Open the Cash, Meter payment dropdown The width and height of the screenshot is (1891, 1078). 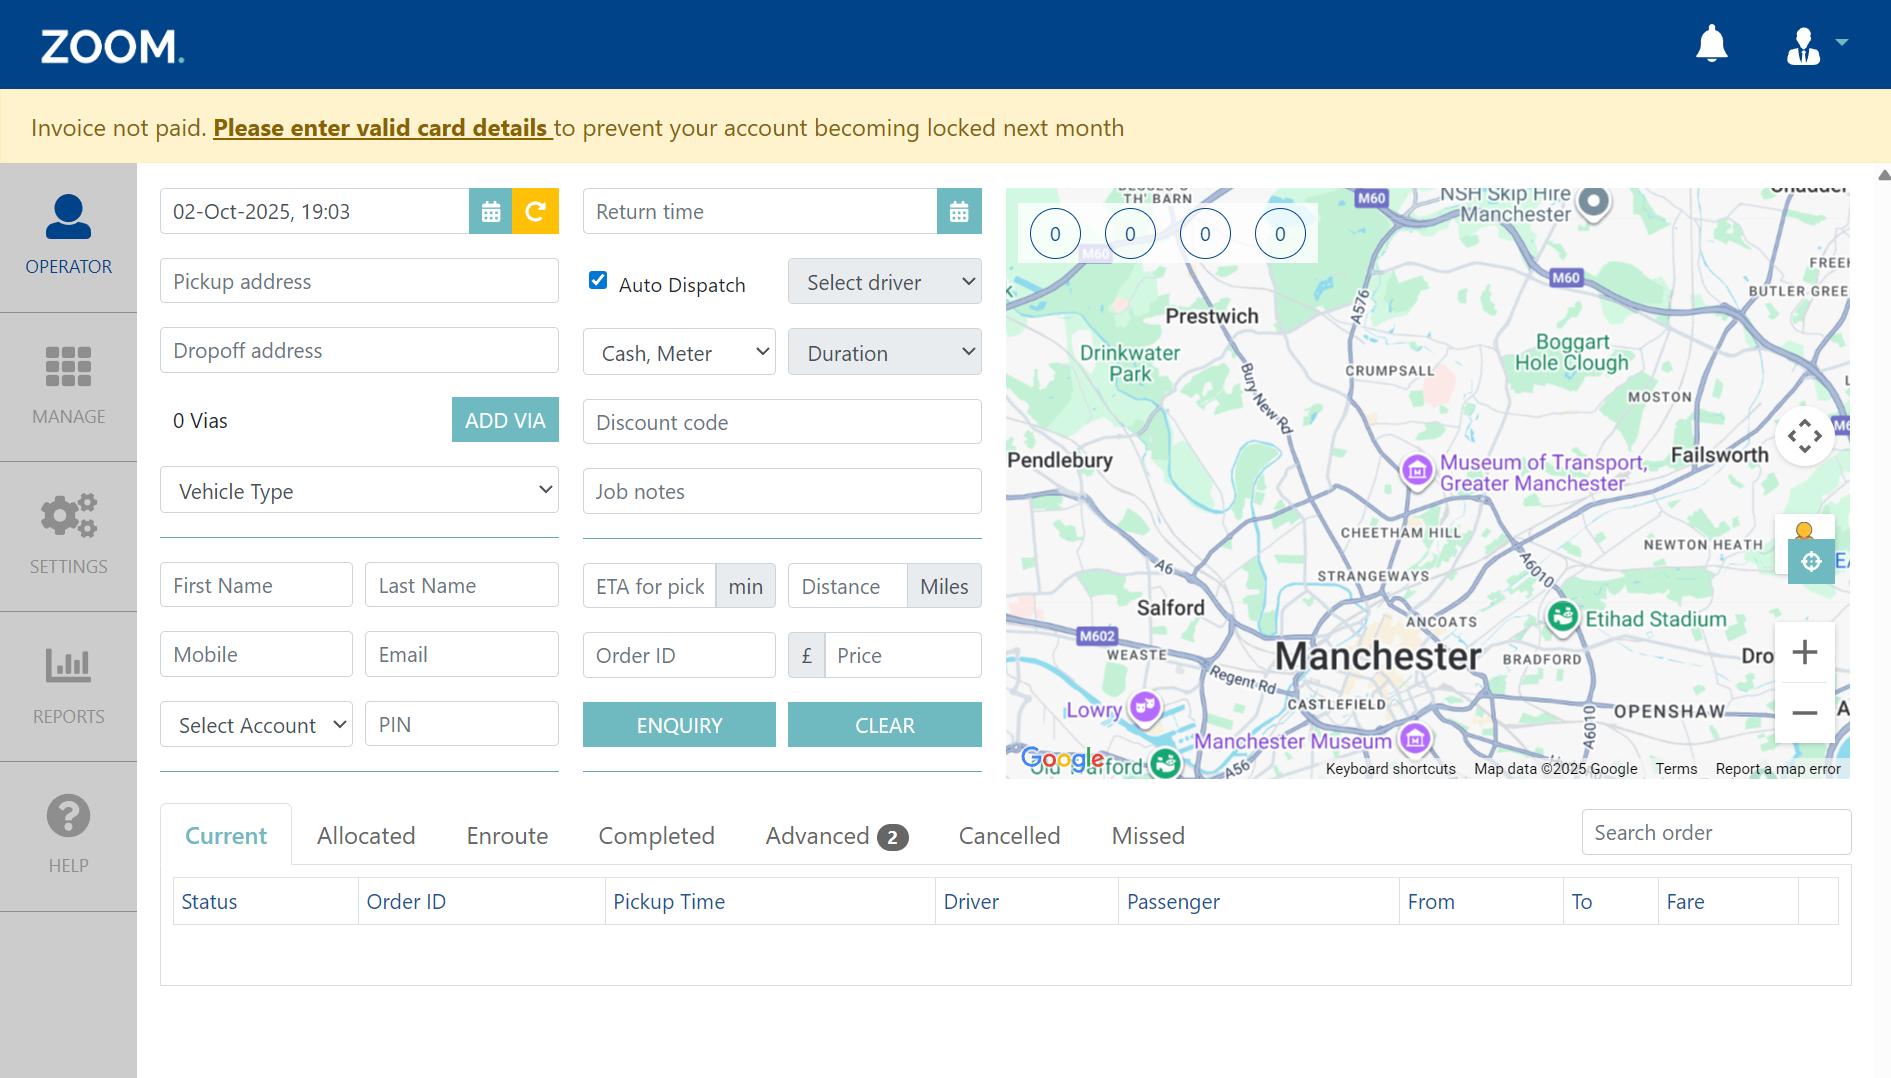pyautogui.click(x=679, y=352)
